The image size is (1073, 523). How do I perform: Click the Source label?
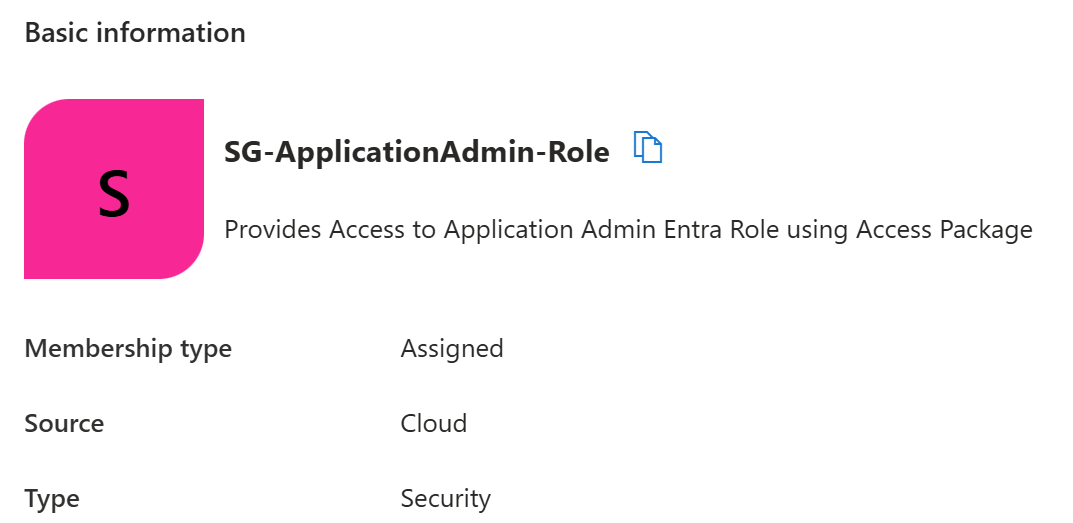click(64, 424)
